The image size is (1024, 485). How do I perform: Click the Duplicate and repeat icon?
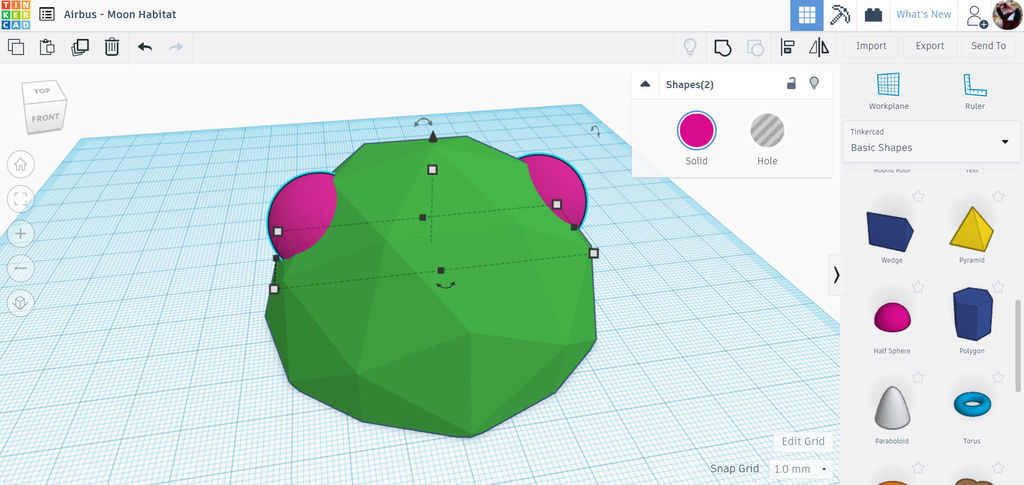click(80, 47)
